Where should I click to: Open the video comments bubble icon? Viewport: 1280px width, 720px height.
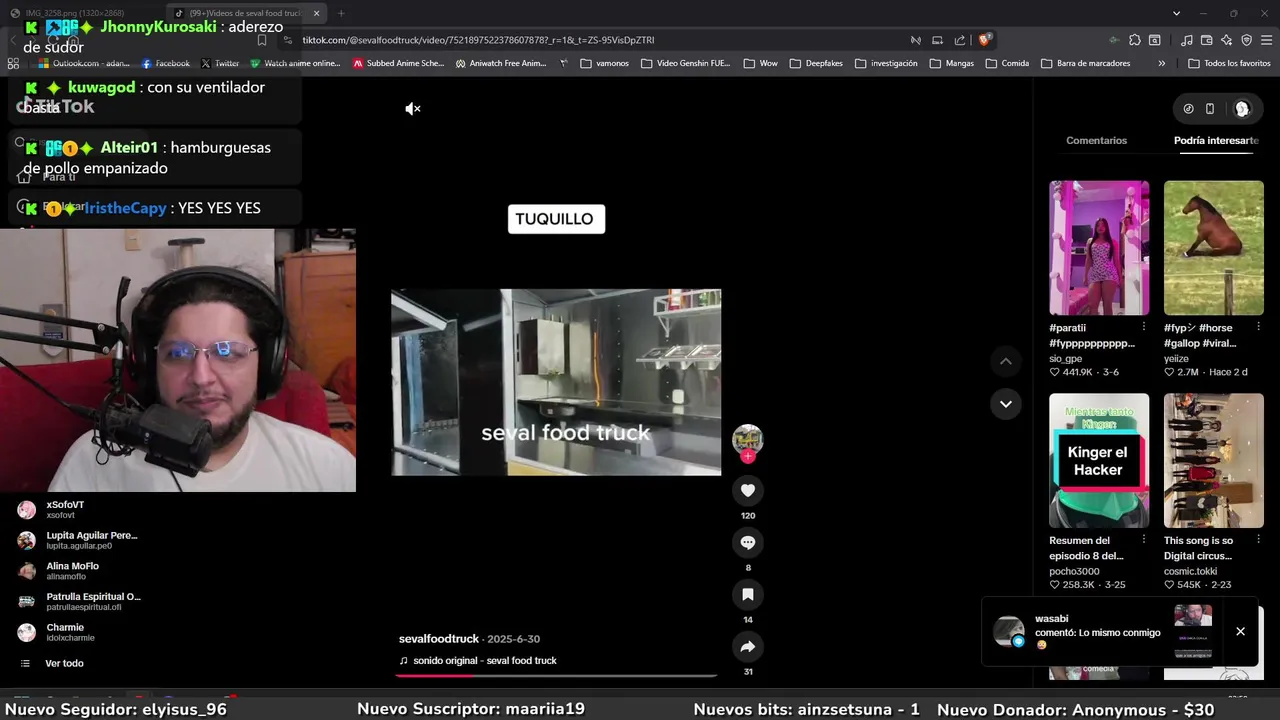coord(747,542)
